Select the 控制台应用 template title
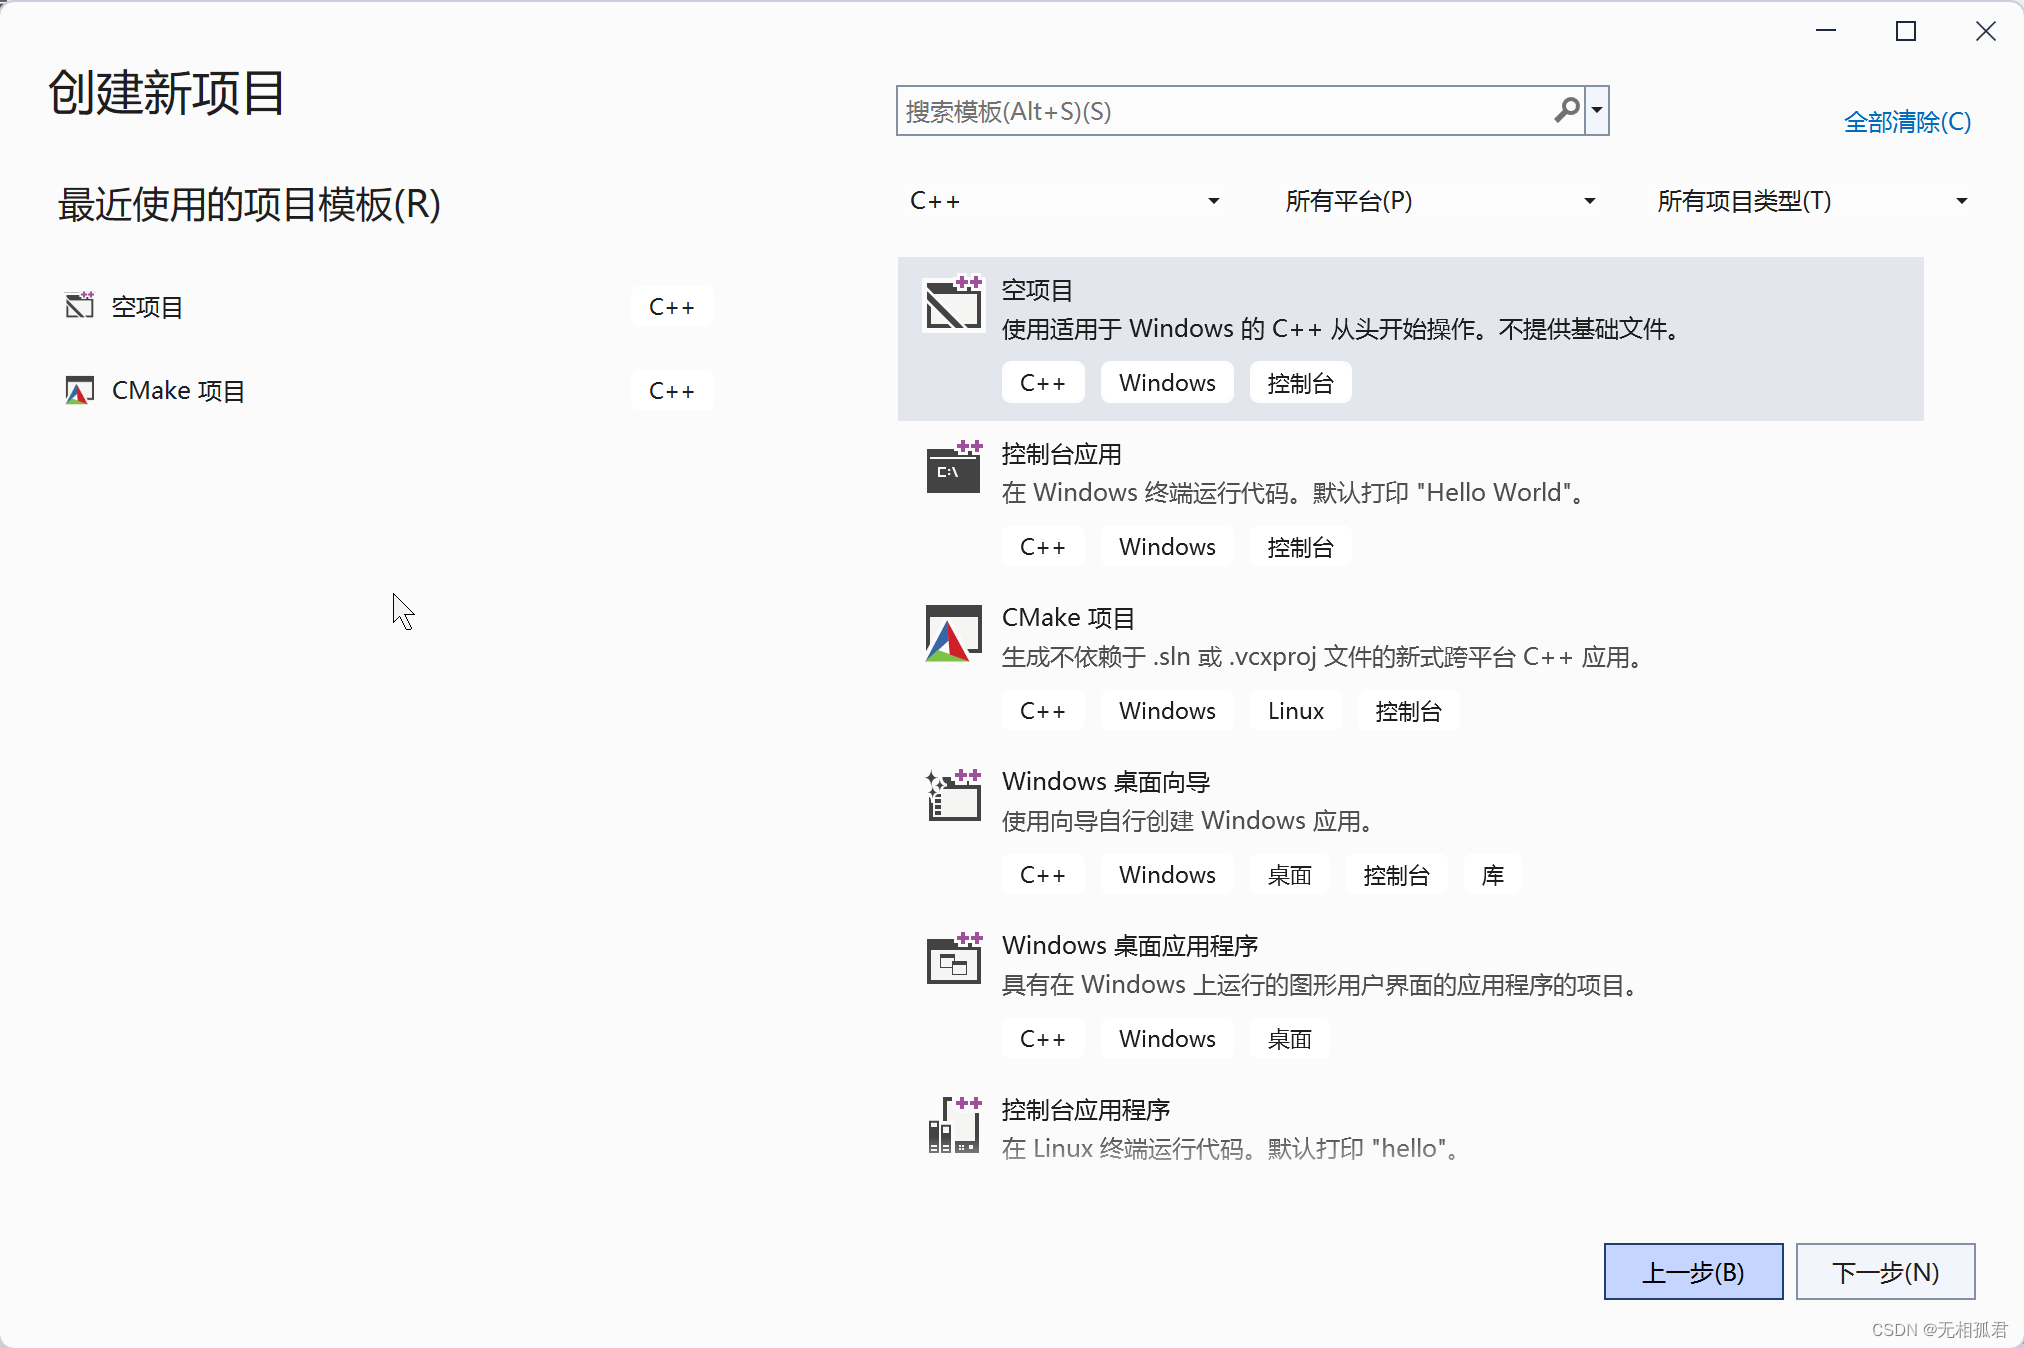Screen dimensions: 2024x1348 1061,454
